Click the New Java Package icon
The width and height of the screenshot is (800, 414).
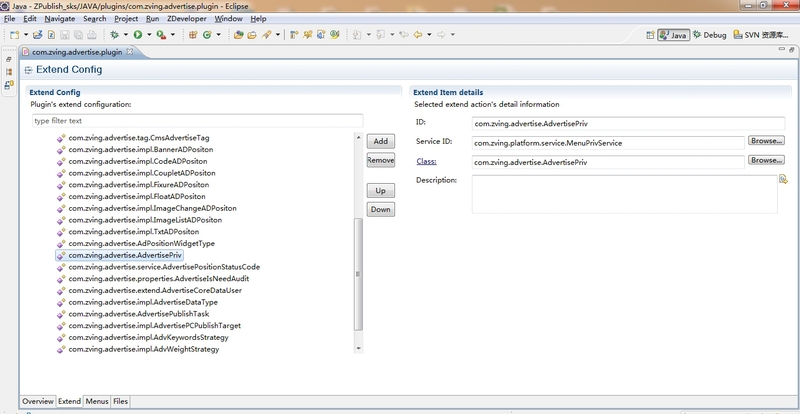tap(191, 35)
